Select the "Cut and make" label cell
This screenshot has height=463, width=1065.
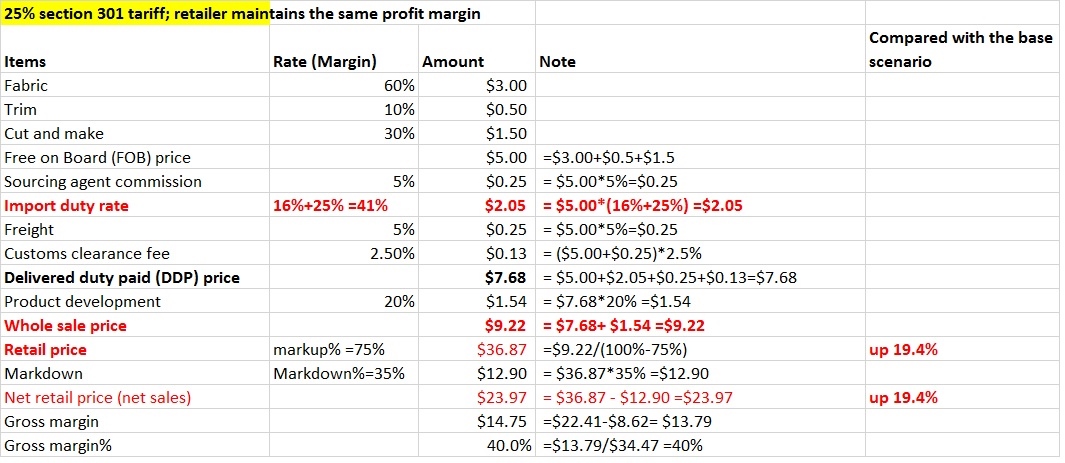coord(54,134)
